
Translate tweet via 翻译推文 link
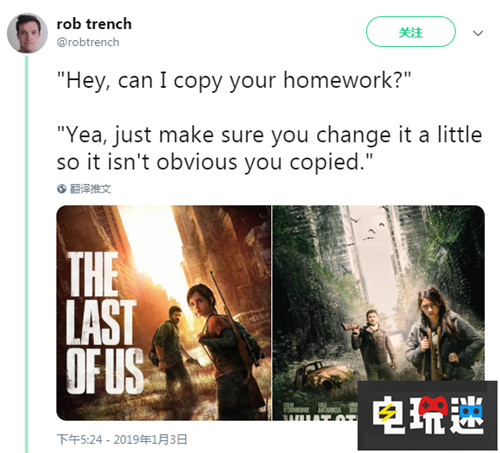pyautogui.click(x=90, y=189)
